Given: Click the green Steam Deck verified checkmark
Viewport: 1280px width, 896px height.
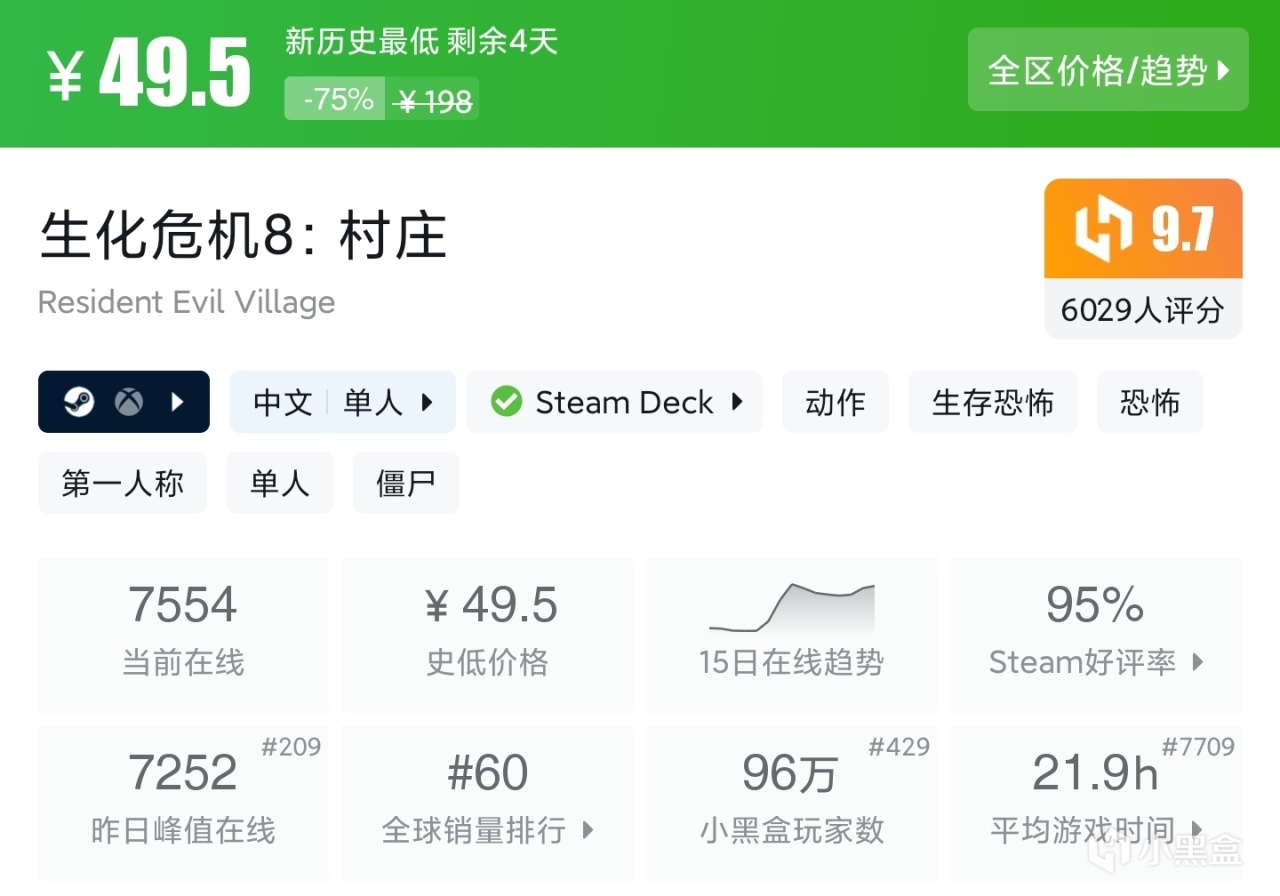Looking at the screenshot, I should click(x=506, y=402).
